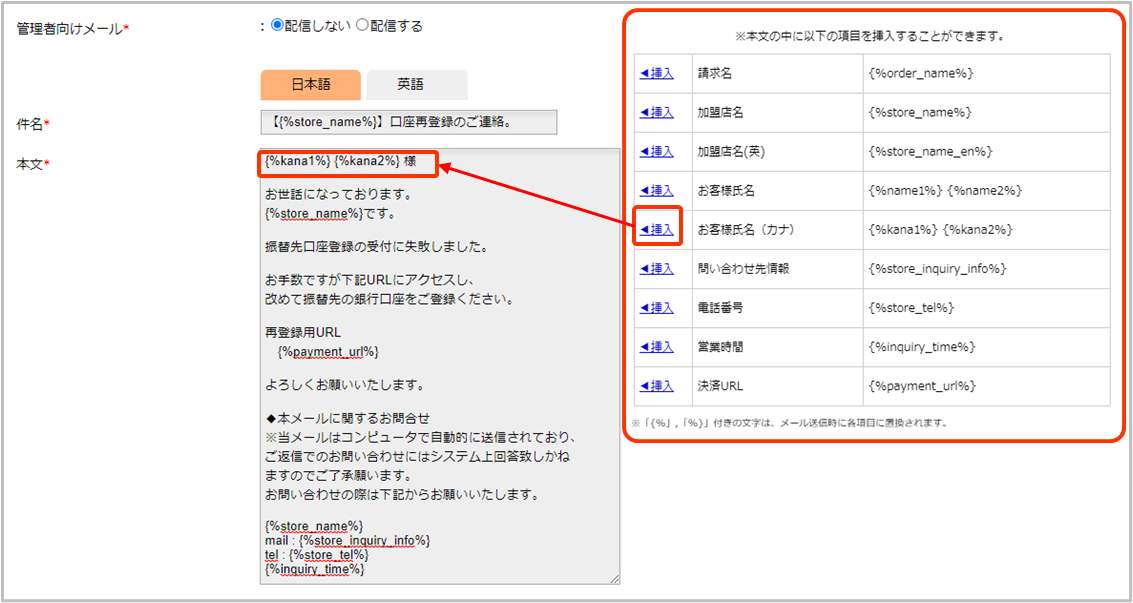The width and height of the screenshot is (1133, 603).
Task: Select the 配信しない radio button
Action: pos(278,26)
